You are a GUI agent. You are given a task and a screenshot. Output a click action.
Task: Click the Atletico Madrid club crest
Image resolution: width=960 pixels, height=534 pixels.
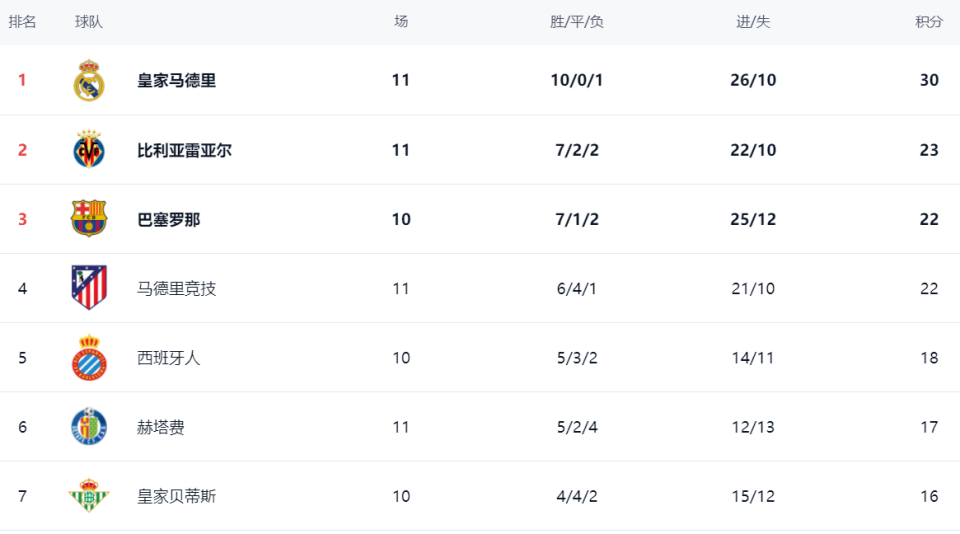coord(89,288)
